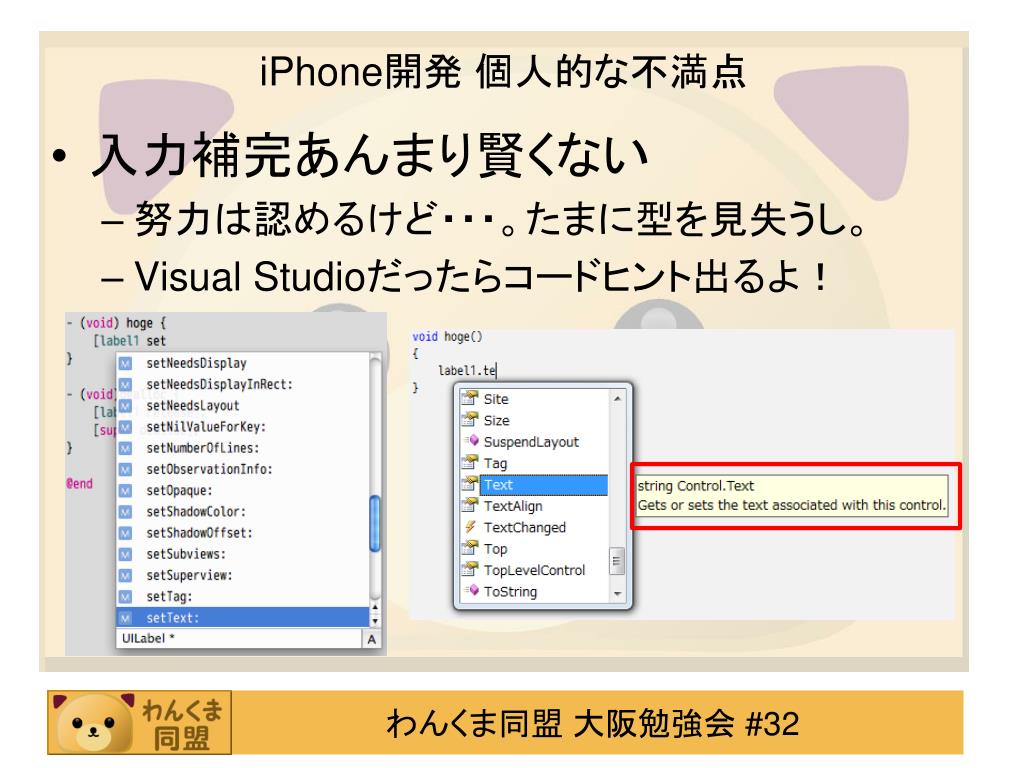Click the footer text わんくま同盟 大阪勉強会 #32
The width and height of the screenshot is (1024, 768).
592,724
